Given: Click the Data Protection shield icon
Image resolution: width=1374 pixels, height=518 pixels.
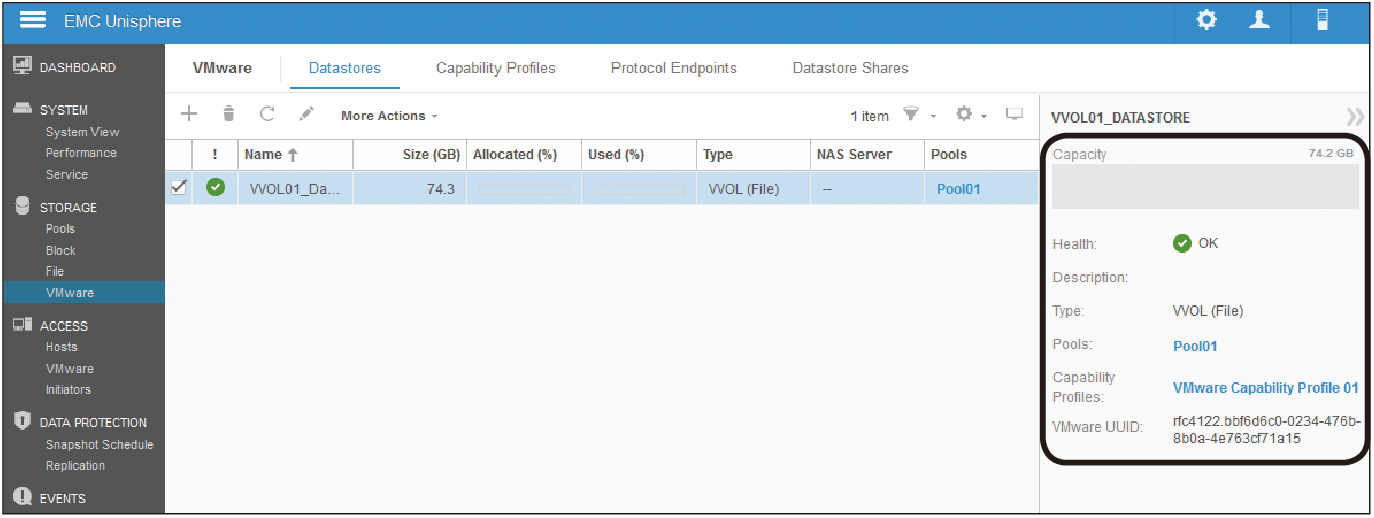Looking at the screenshot, I should coord(21,421).
